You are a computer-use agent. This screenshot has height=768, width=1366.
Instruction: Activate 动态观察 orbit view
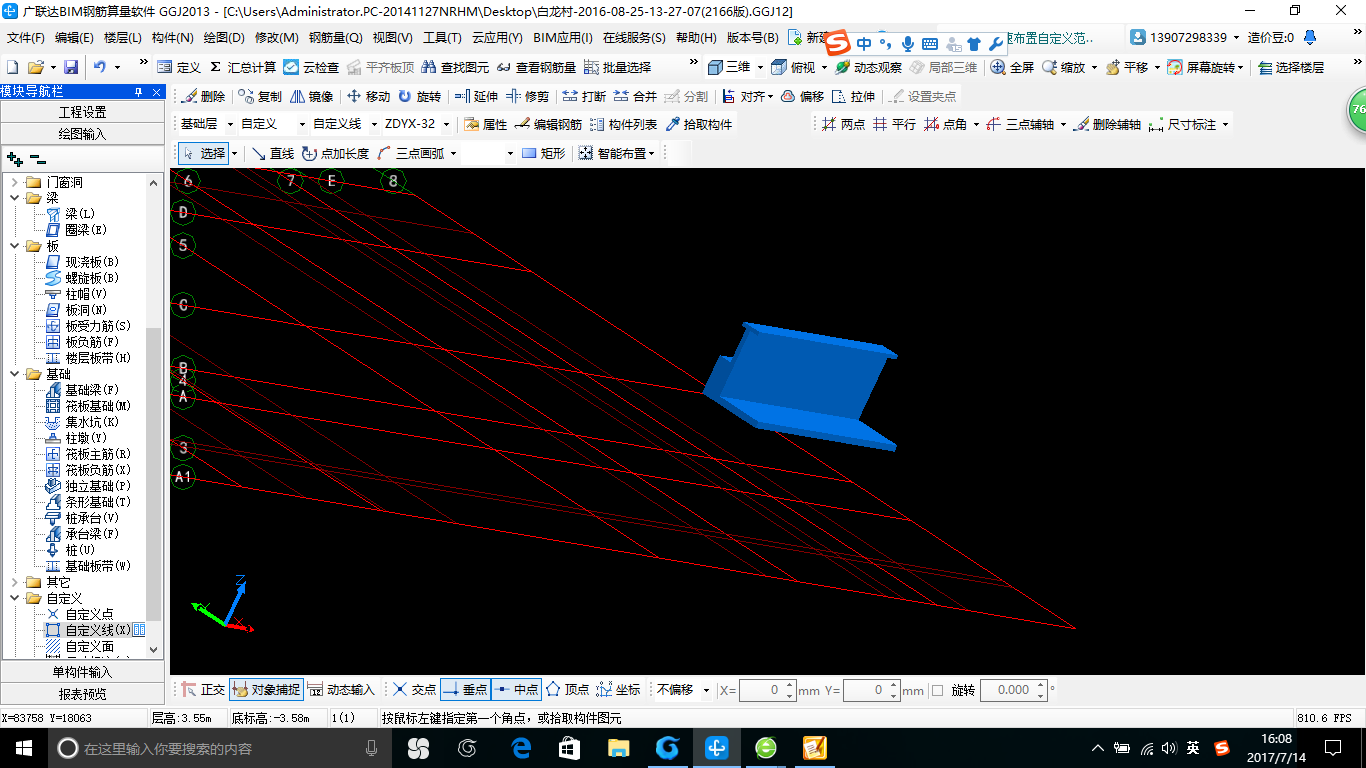pos(868,67)
